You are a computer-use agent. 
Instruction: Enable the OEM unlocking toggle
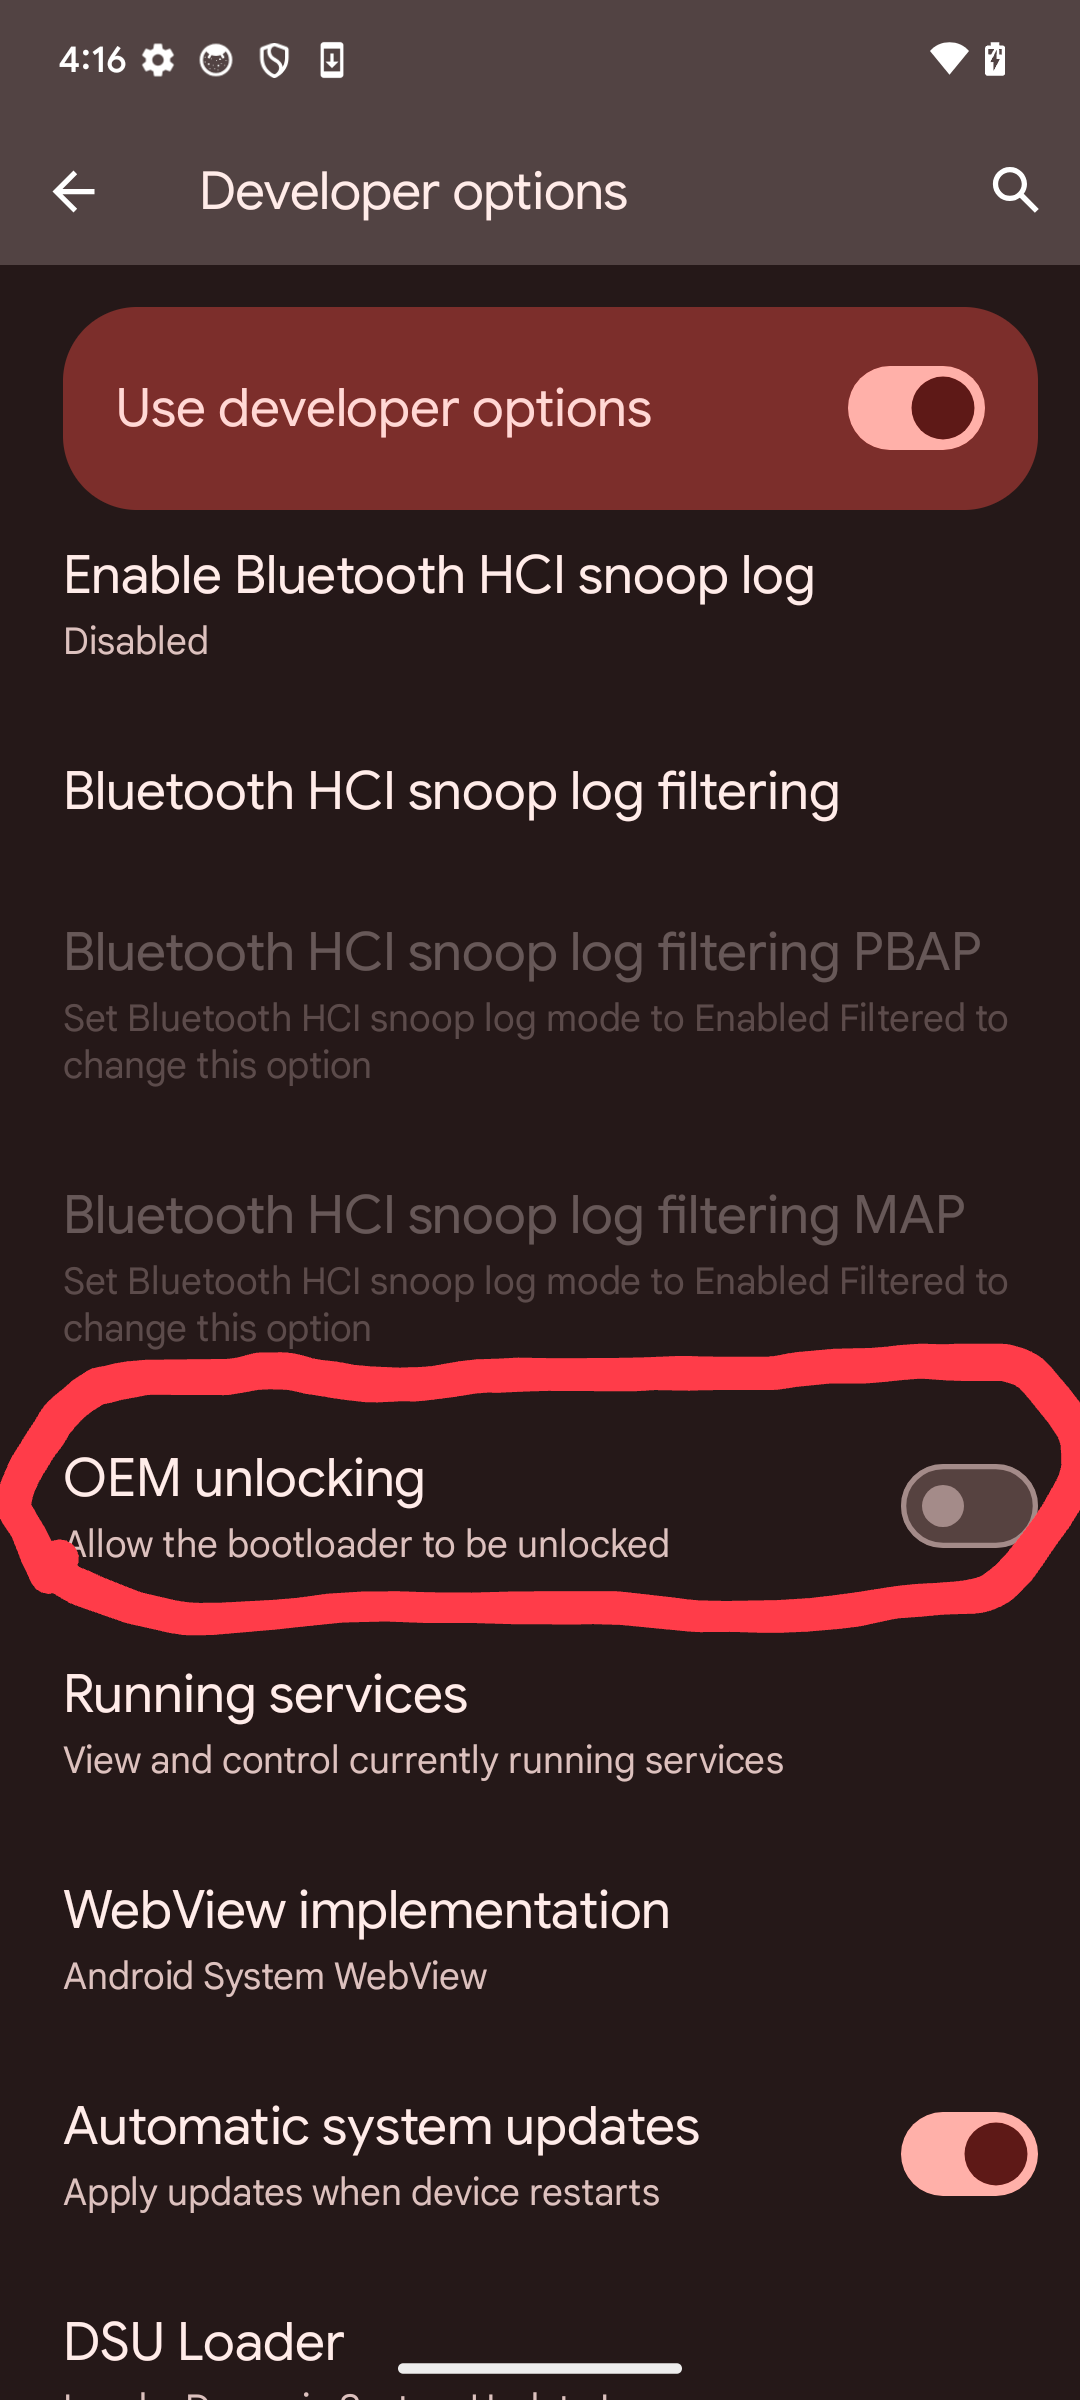(x=968, y=1506)
